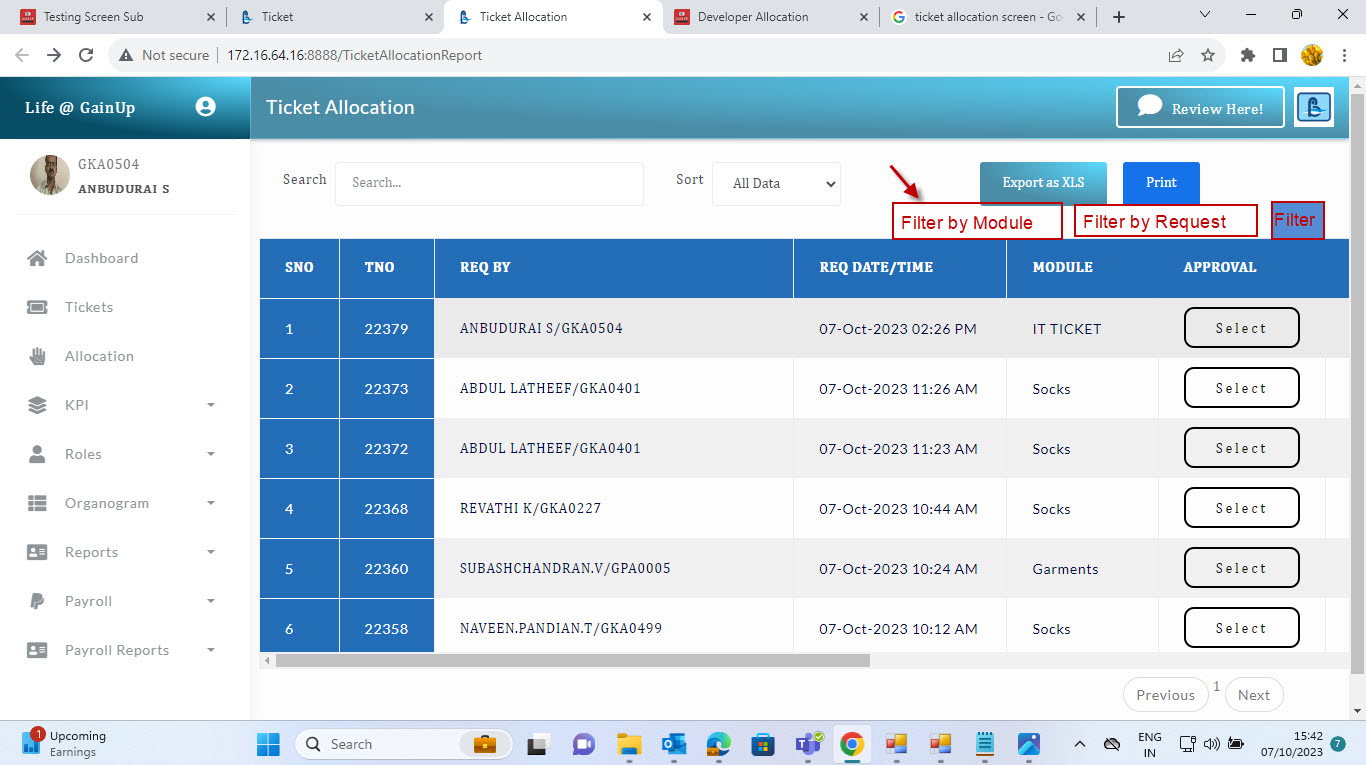1366x765 pixels.
Task: Click the Review Here! button
Action: pyautogui.click(x=1200, y=108)
